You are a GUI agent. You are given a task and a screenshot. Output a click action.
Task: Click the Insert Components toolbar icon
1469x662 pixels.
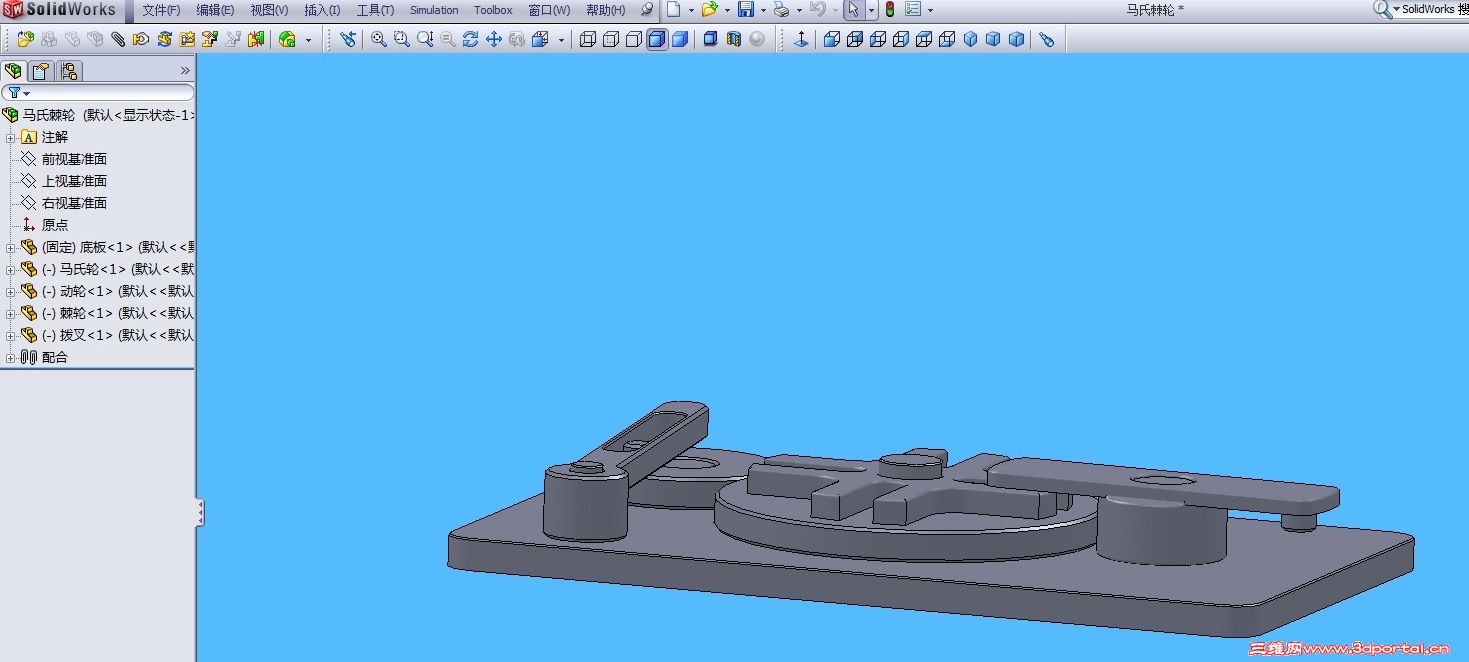(x=25, y=39)
